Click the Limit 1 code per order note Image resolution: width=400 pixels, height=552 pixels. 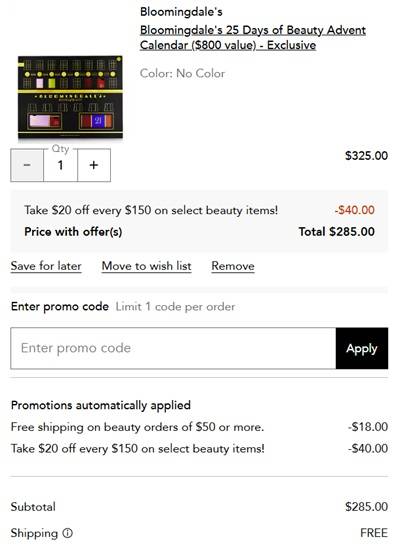pyautogui.click(x=175, y=307)
